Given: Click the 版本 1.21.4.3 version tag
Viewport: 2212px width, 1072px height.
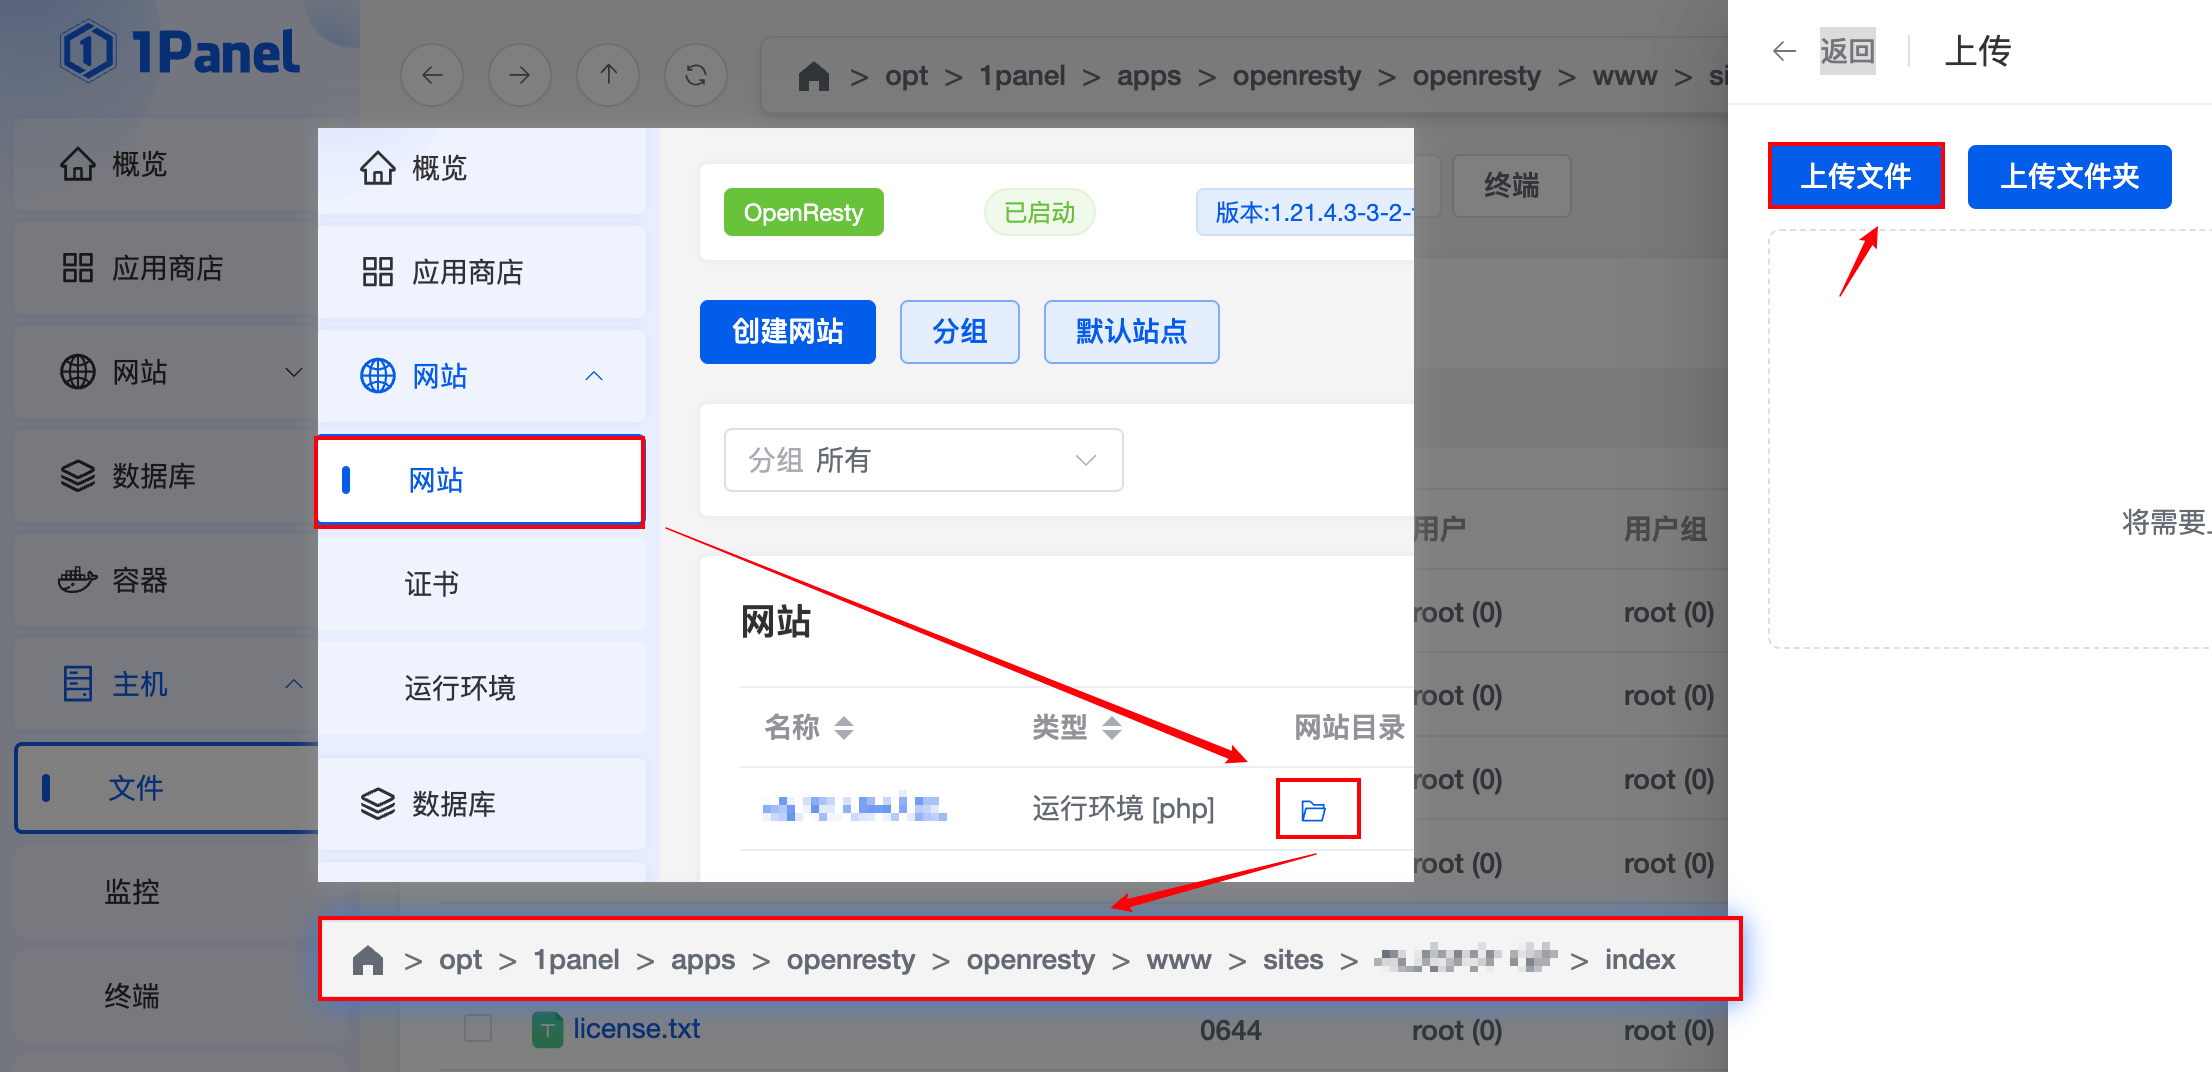Looking at the screenshot, I should coord(1306,213).
